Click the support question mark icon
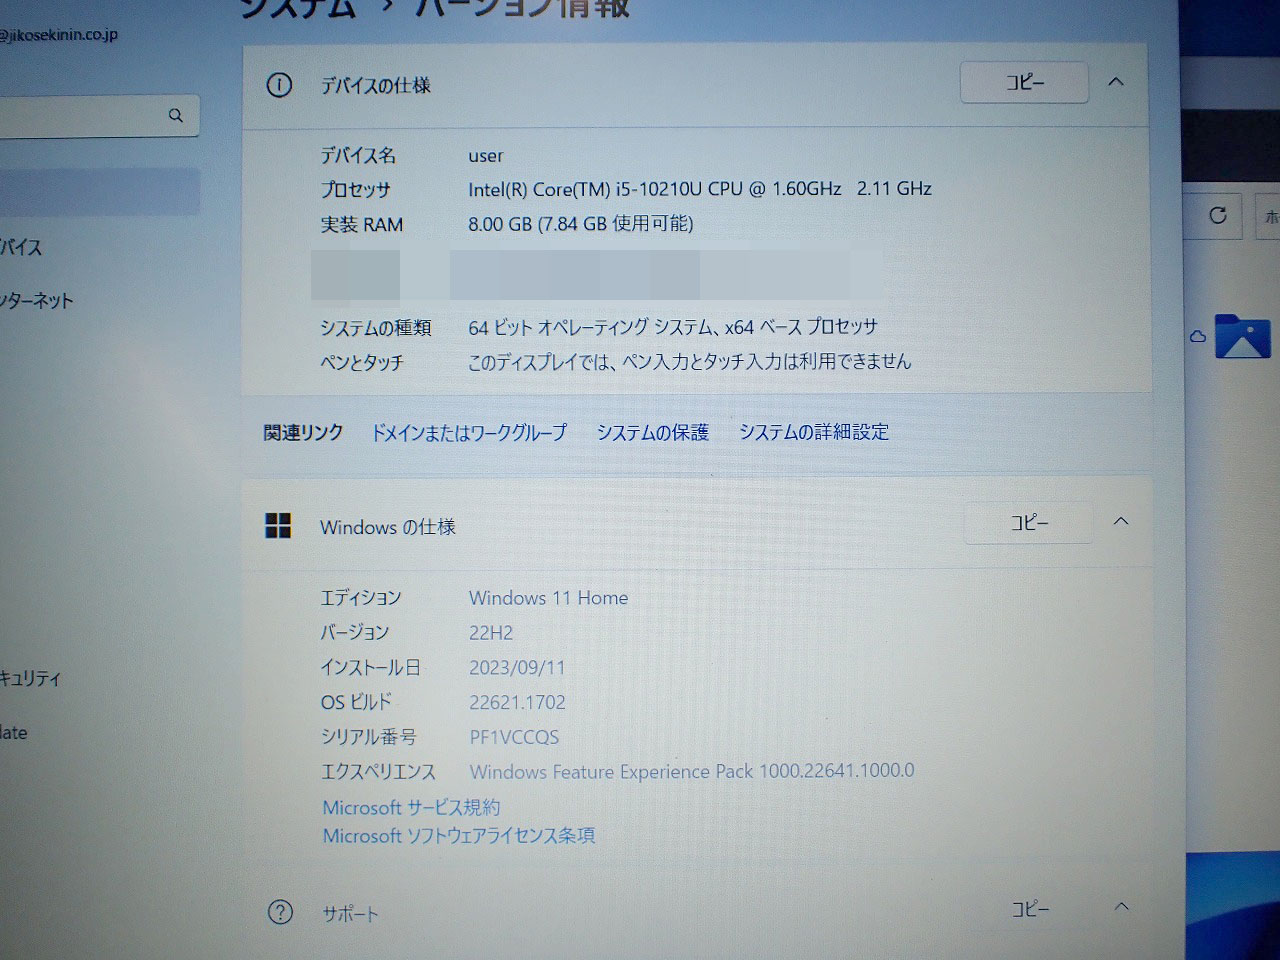Screen dimensions: 1280x960 (281, 912)
